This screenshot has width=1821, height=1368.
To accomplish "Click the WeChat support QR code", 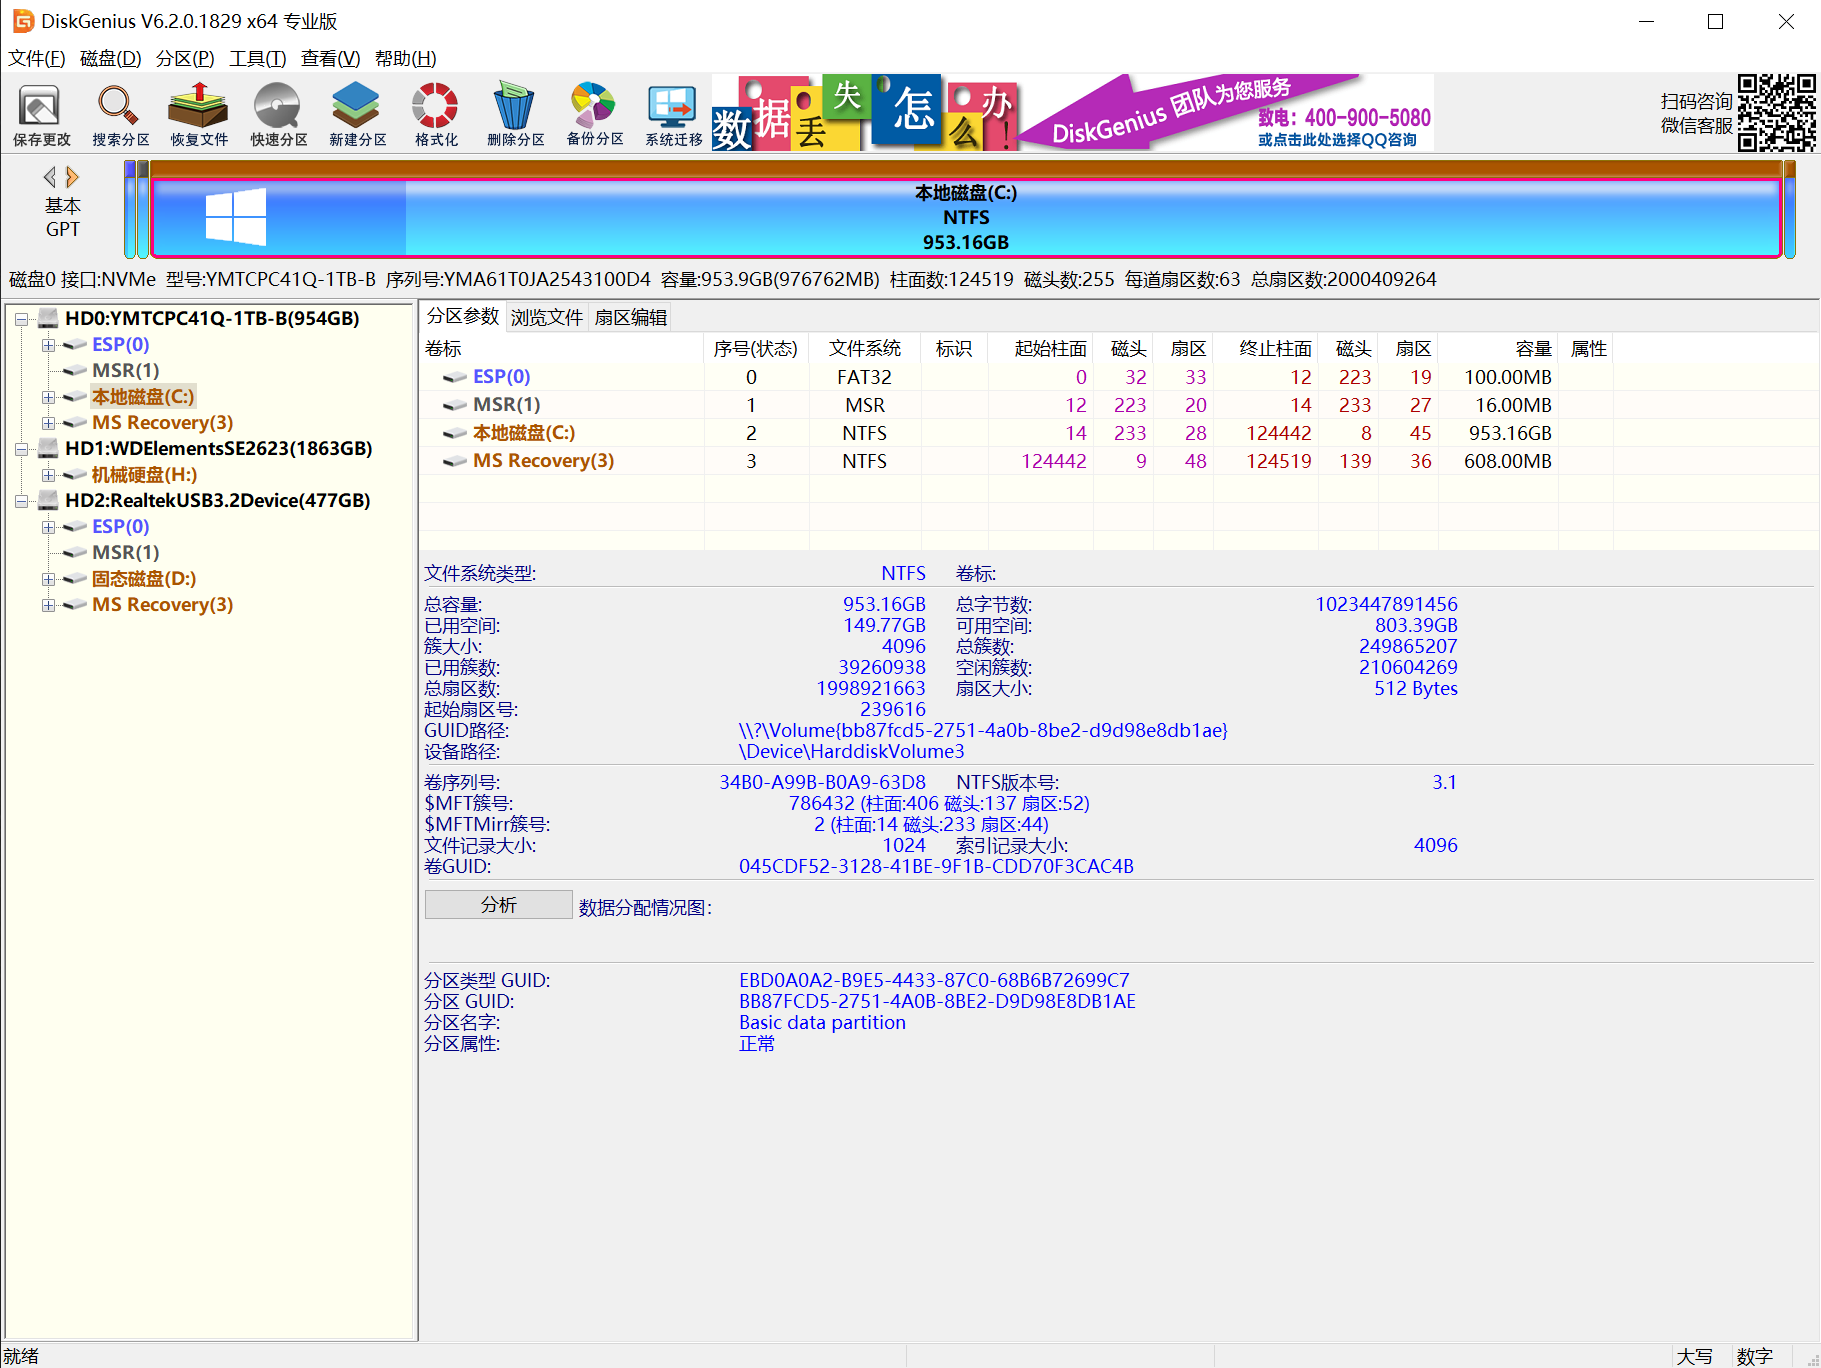I will (1776, 112).
